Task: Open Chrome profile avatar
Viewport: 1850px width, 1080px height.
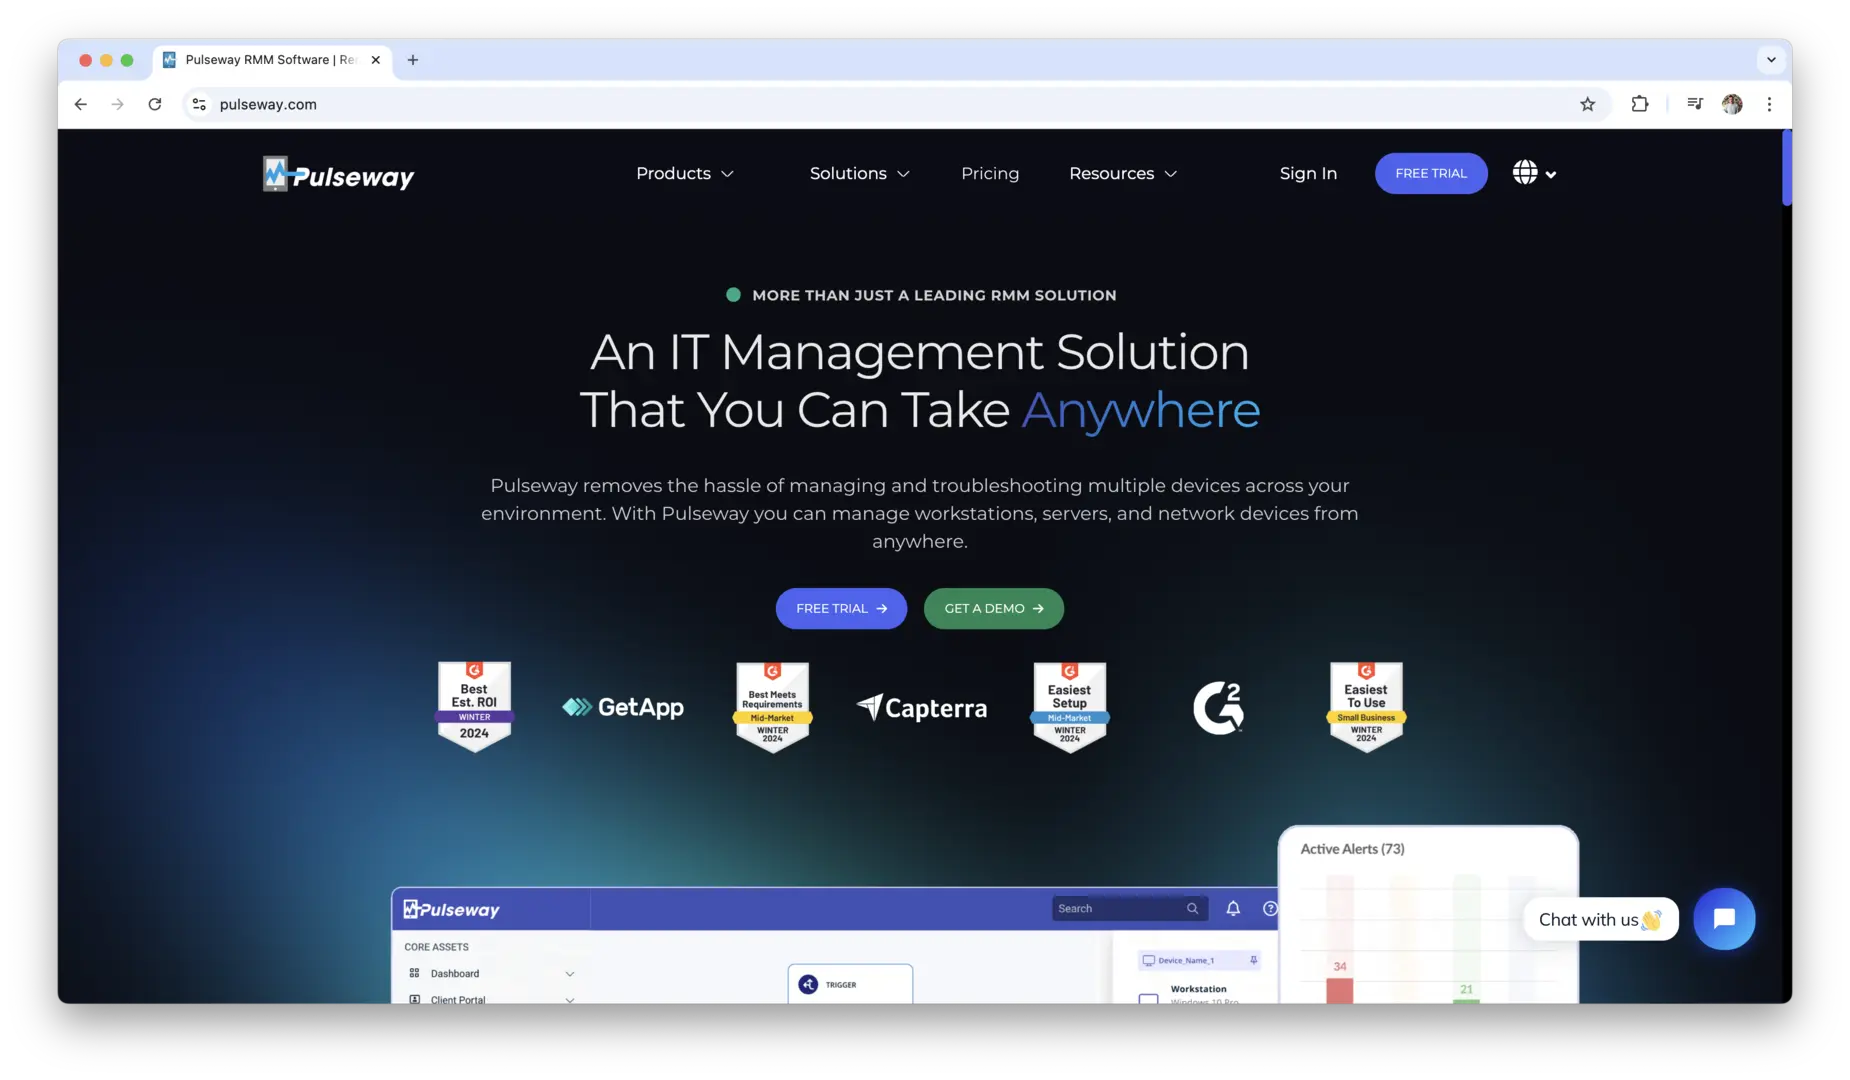Action: [x=1732, y=104]
